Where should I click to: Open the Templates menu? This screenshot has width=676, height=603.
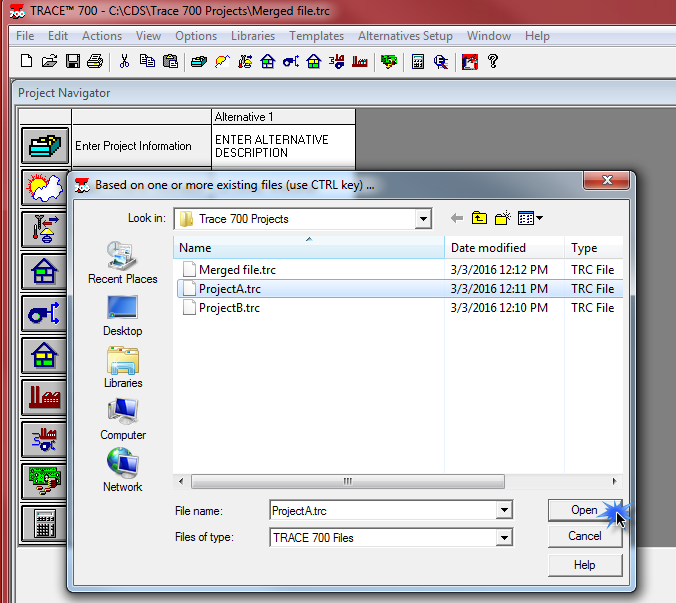[x=316, y=36]
